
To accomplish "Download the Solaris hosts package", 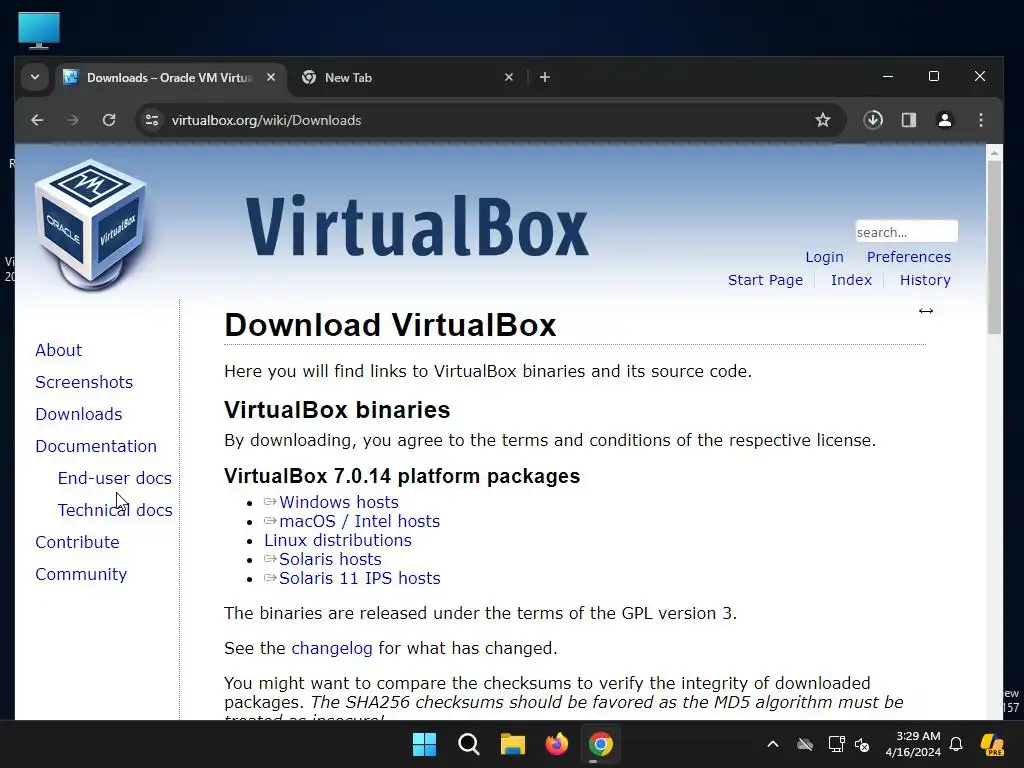I will tap(330, 559).
